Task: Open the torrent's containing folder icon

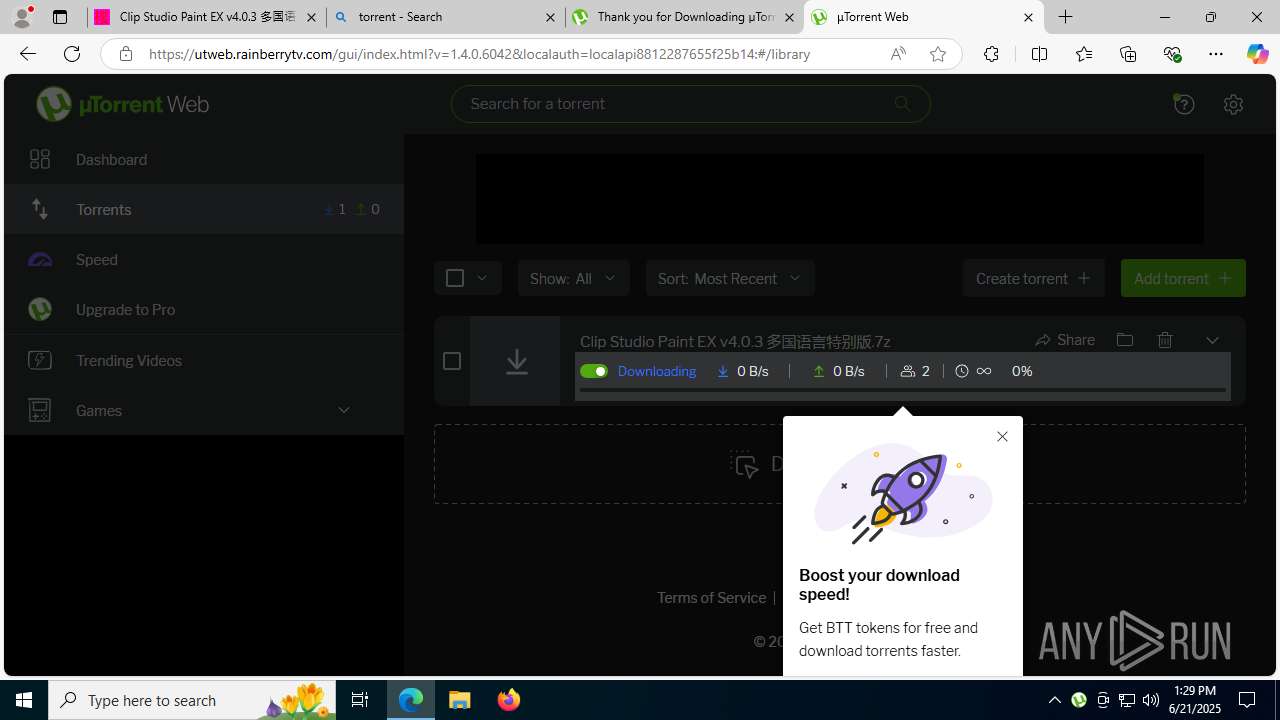Action: pos(1124,340)
